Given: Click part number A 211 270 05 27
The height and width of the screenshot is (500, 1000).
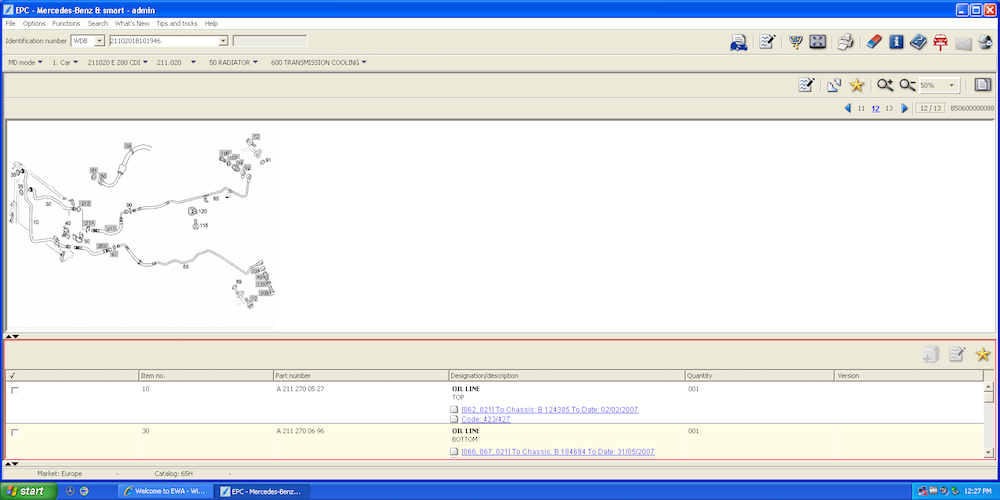Looking at the screenshot, I should pos(300,388).
